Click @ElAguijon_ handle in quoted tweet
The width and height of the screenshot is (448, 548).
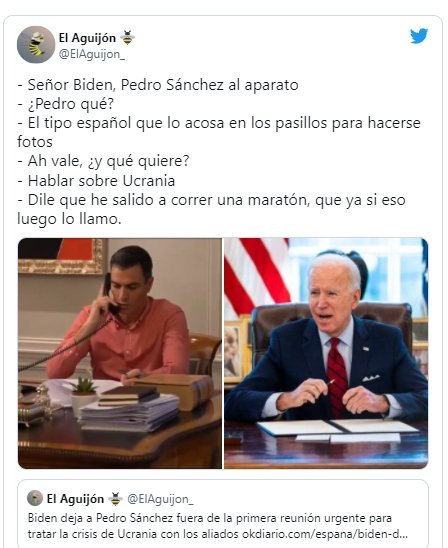click(x=160, y=499)
